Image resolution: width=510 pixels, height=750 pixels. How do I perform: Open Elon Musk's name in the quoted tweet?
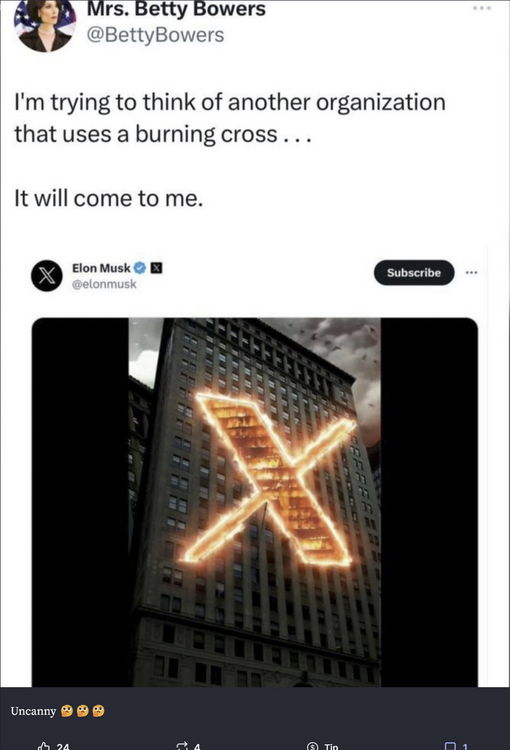(x=101, y=268)
